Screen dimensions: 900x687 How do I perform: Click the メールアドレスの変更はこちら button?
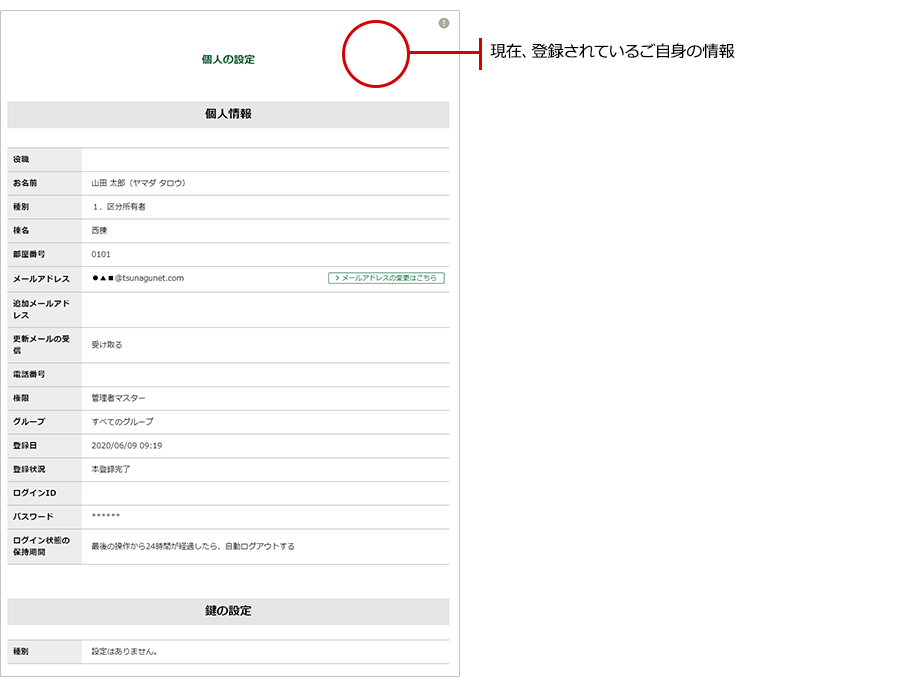(386, 278)
